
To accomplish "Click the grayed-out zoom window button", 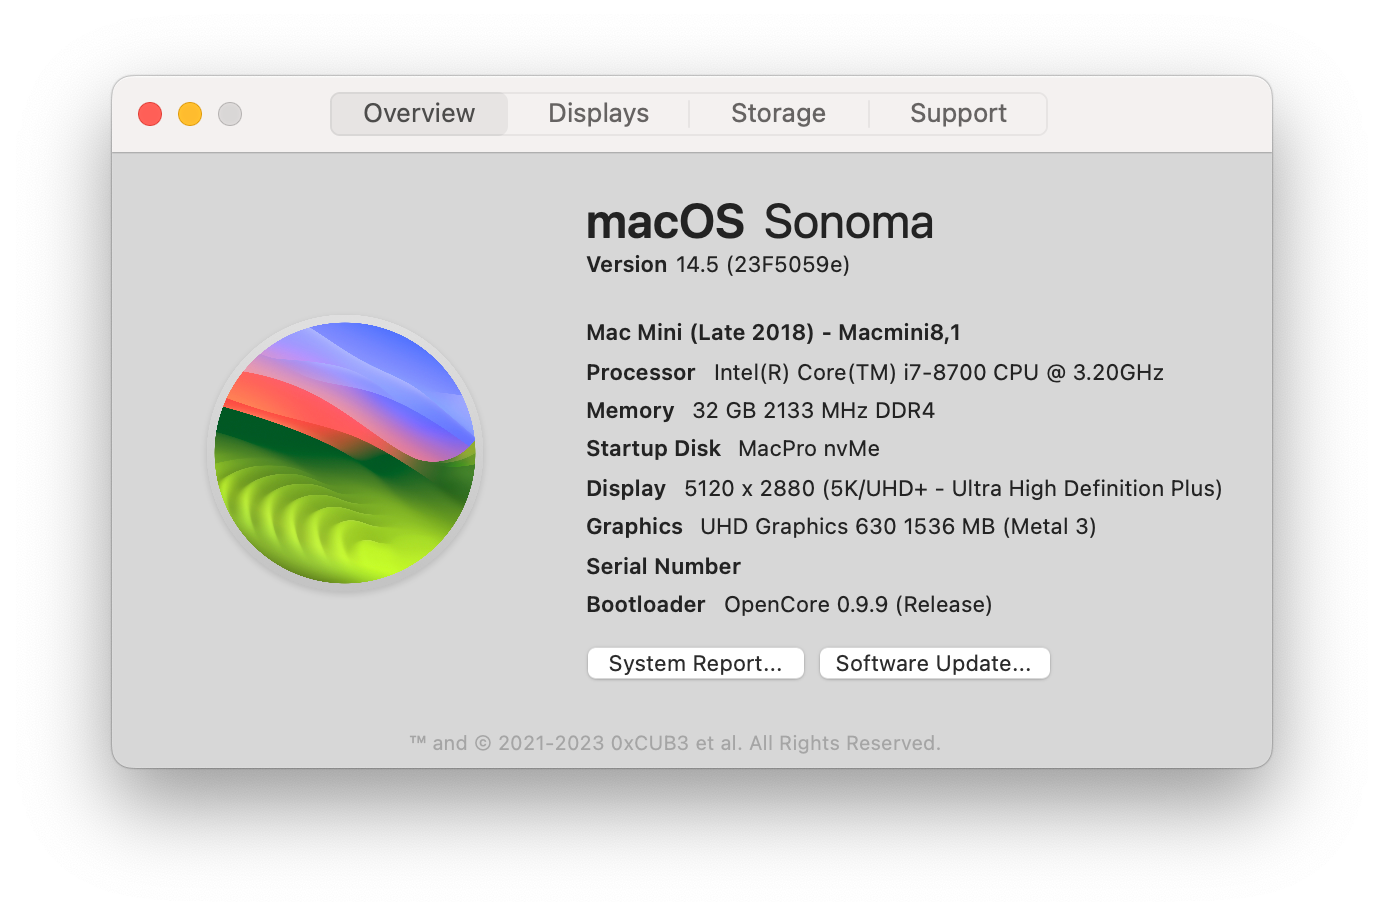I will tap(230, 114).
